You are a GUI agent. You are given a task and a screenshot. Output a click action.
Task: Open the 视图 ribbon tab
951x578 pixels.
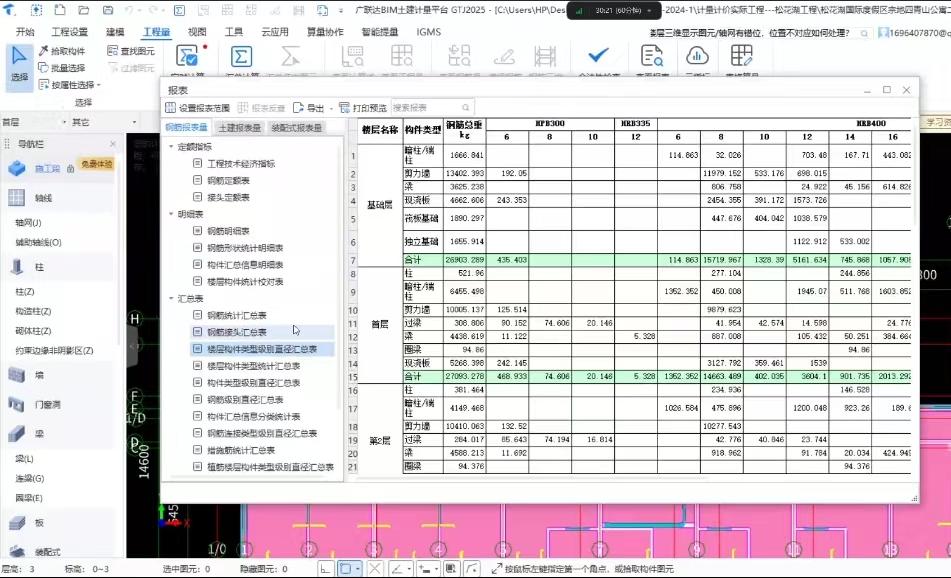pyautogui.click(x=197, y=32)
